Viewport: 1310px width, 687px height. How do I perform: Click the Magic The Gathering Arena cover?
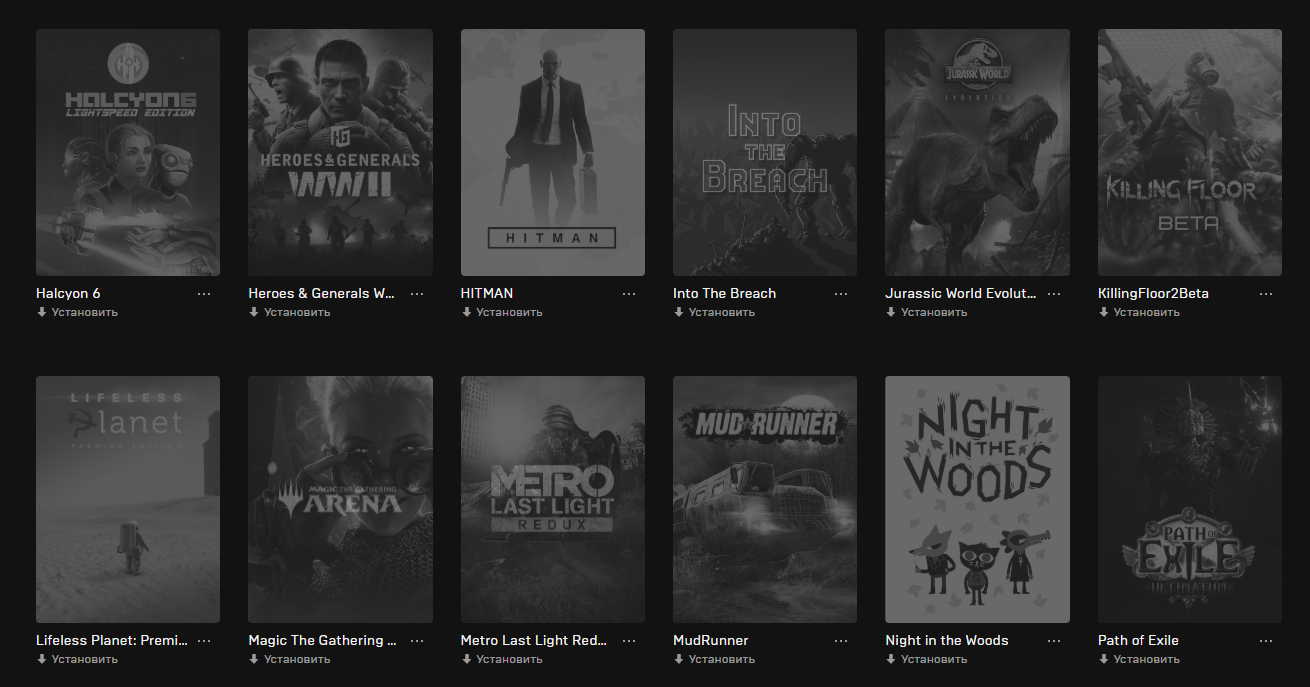tap(340, 499)
